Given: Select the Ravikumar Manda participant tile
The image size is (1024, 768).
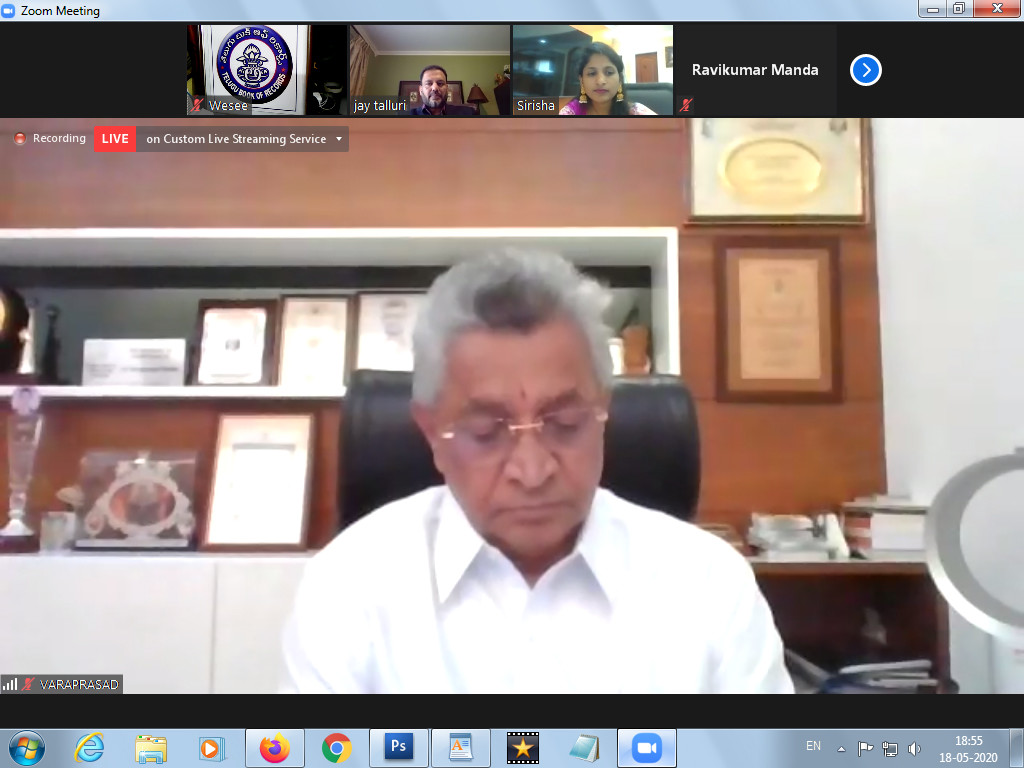Looking at the screenshot, I should click(755, 70).
